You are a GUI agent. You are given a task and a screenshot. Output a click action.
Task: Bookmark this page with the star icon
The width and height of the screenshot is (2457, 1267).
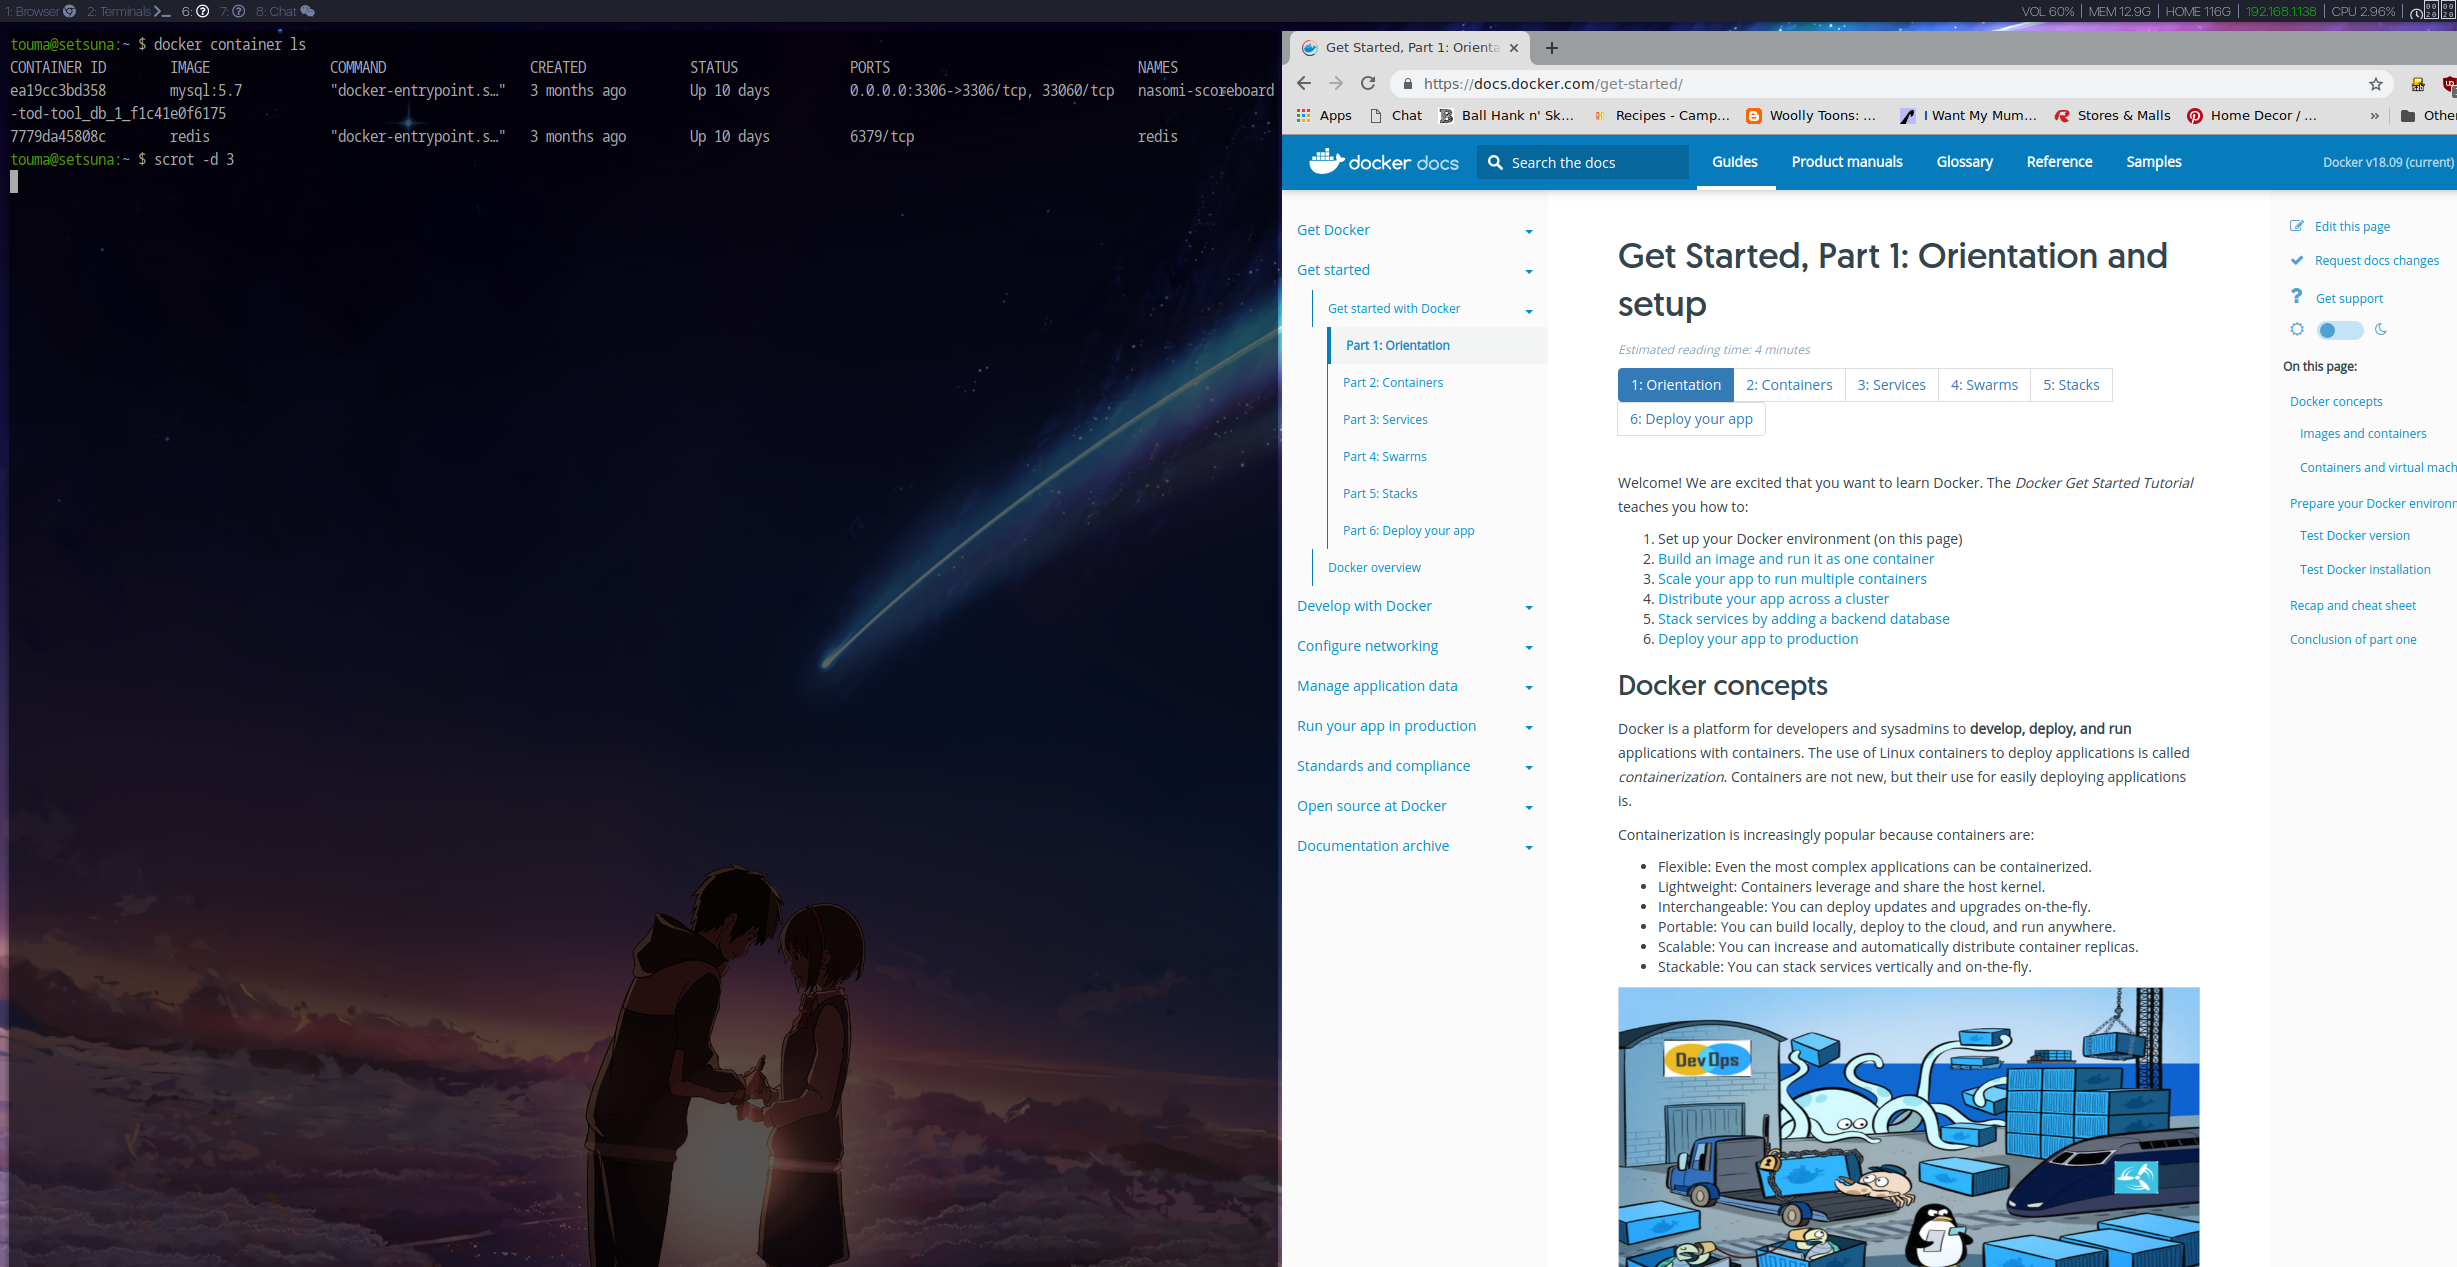2376,84
